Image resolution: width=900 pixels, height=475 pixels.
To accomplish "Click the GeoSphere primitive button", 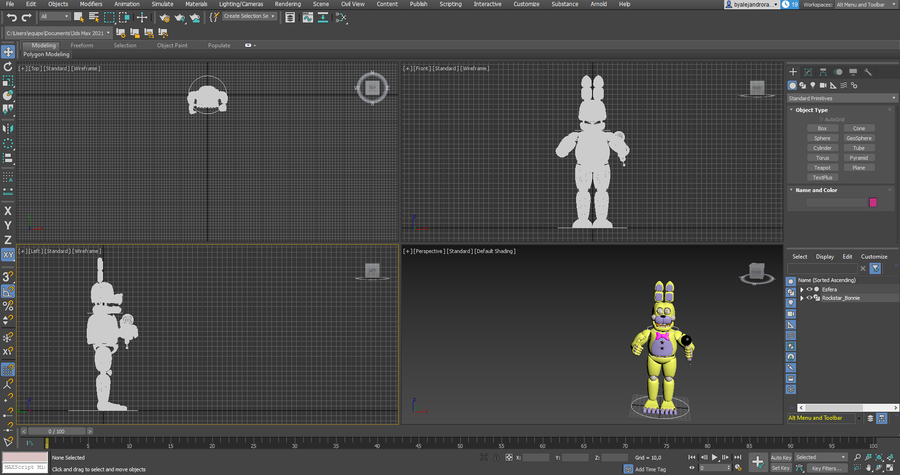I will click(859, 138).
